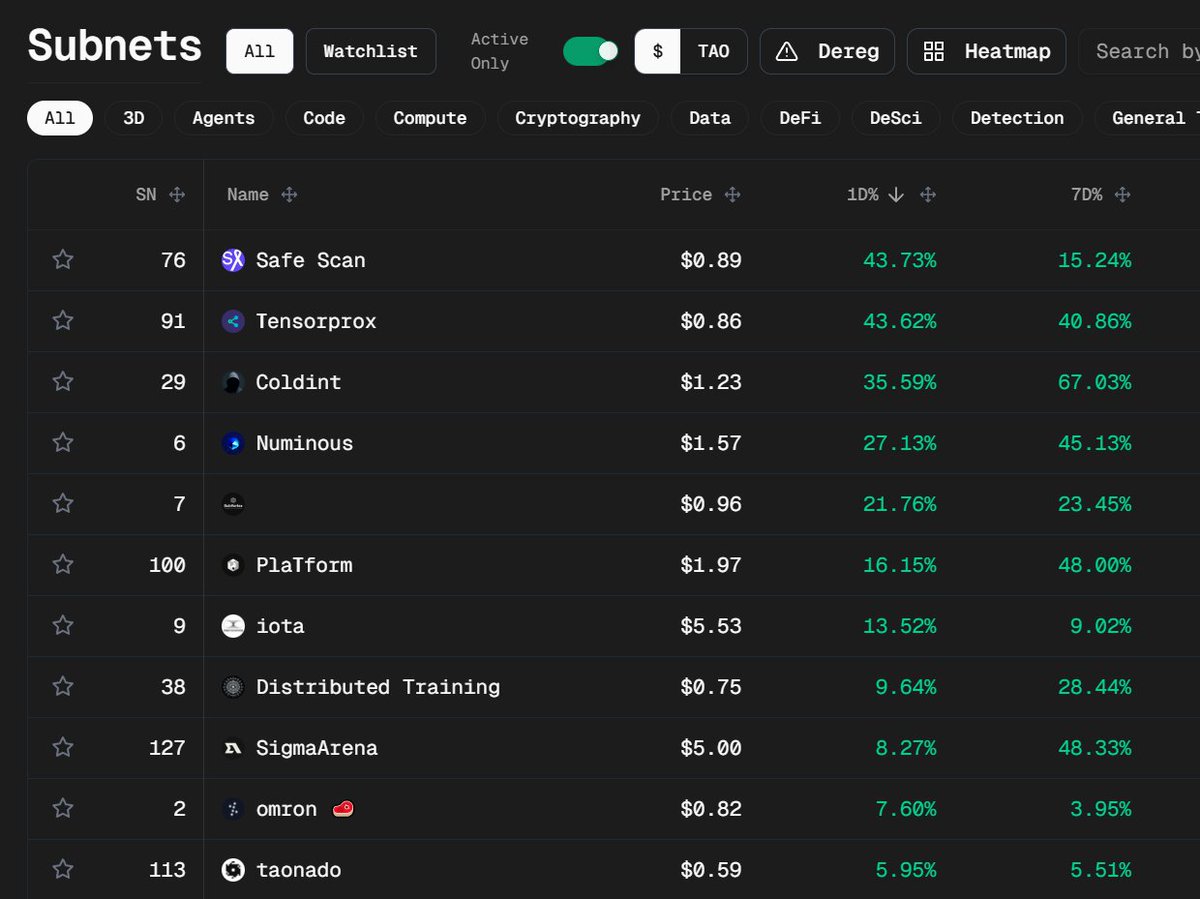The image size is (1200, 899).
Task: Click the 1D% descending sort arrow
Action: [896, 195]
